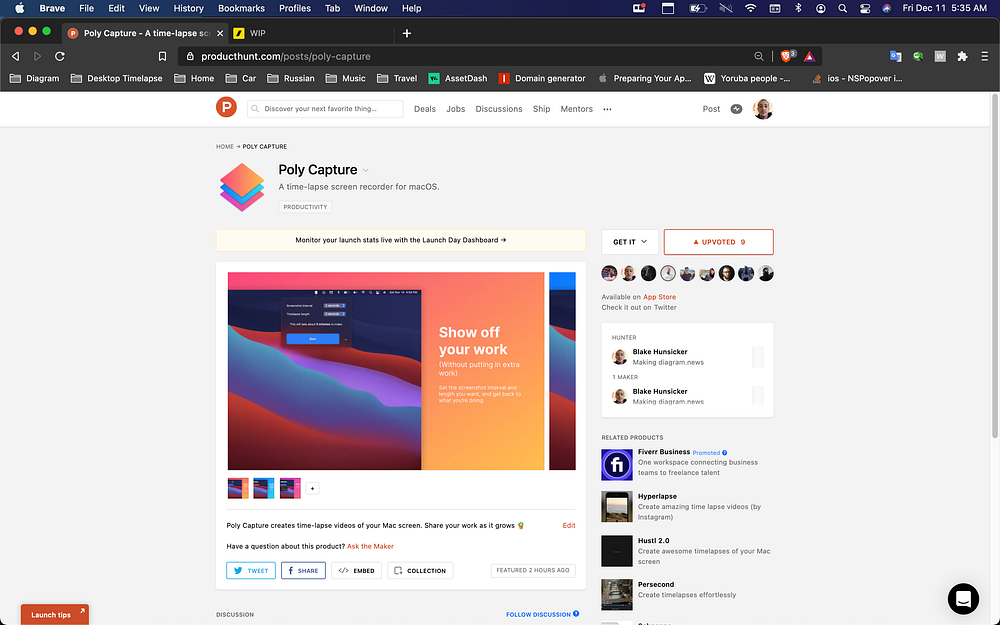Close the Poly Capture tab
Image resolution: width=1000 pixels, height=625 pixels.
coord(220,33)
